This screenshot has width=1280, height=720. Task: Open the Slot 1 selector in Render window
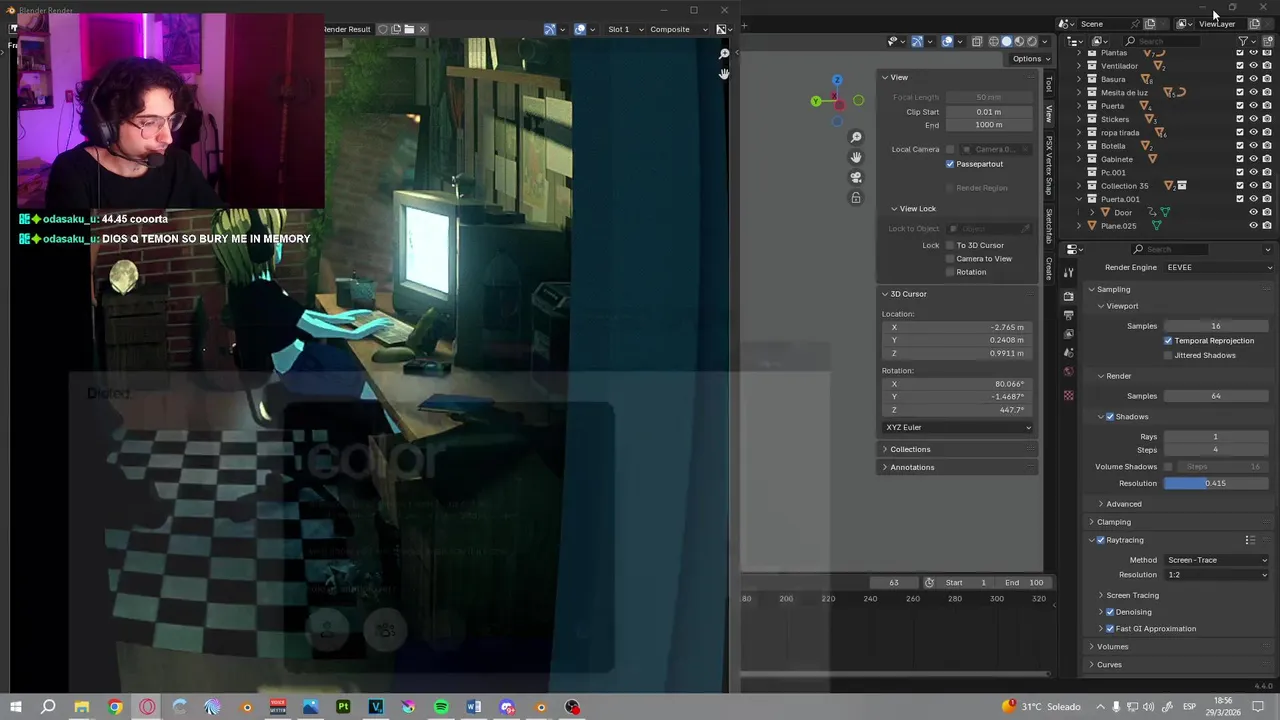[624, 29]
